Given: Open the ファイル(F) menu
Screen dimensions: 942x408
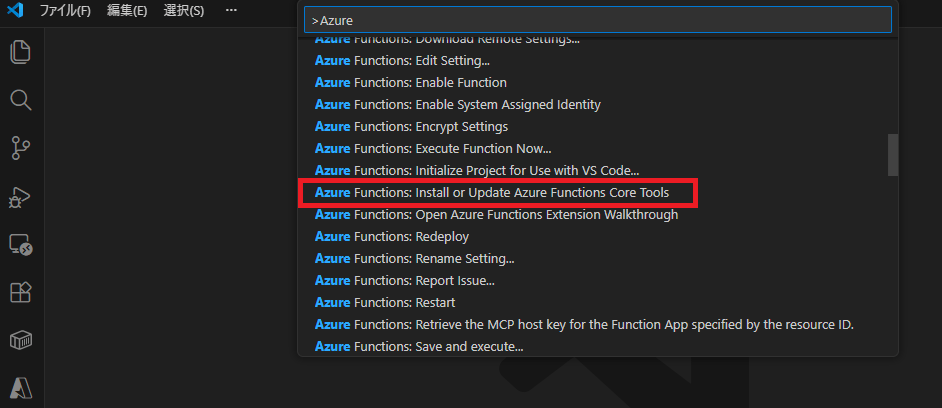Looking at the screenshot, I should coord(65,10).
